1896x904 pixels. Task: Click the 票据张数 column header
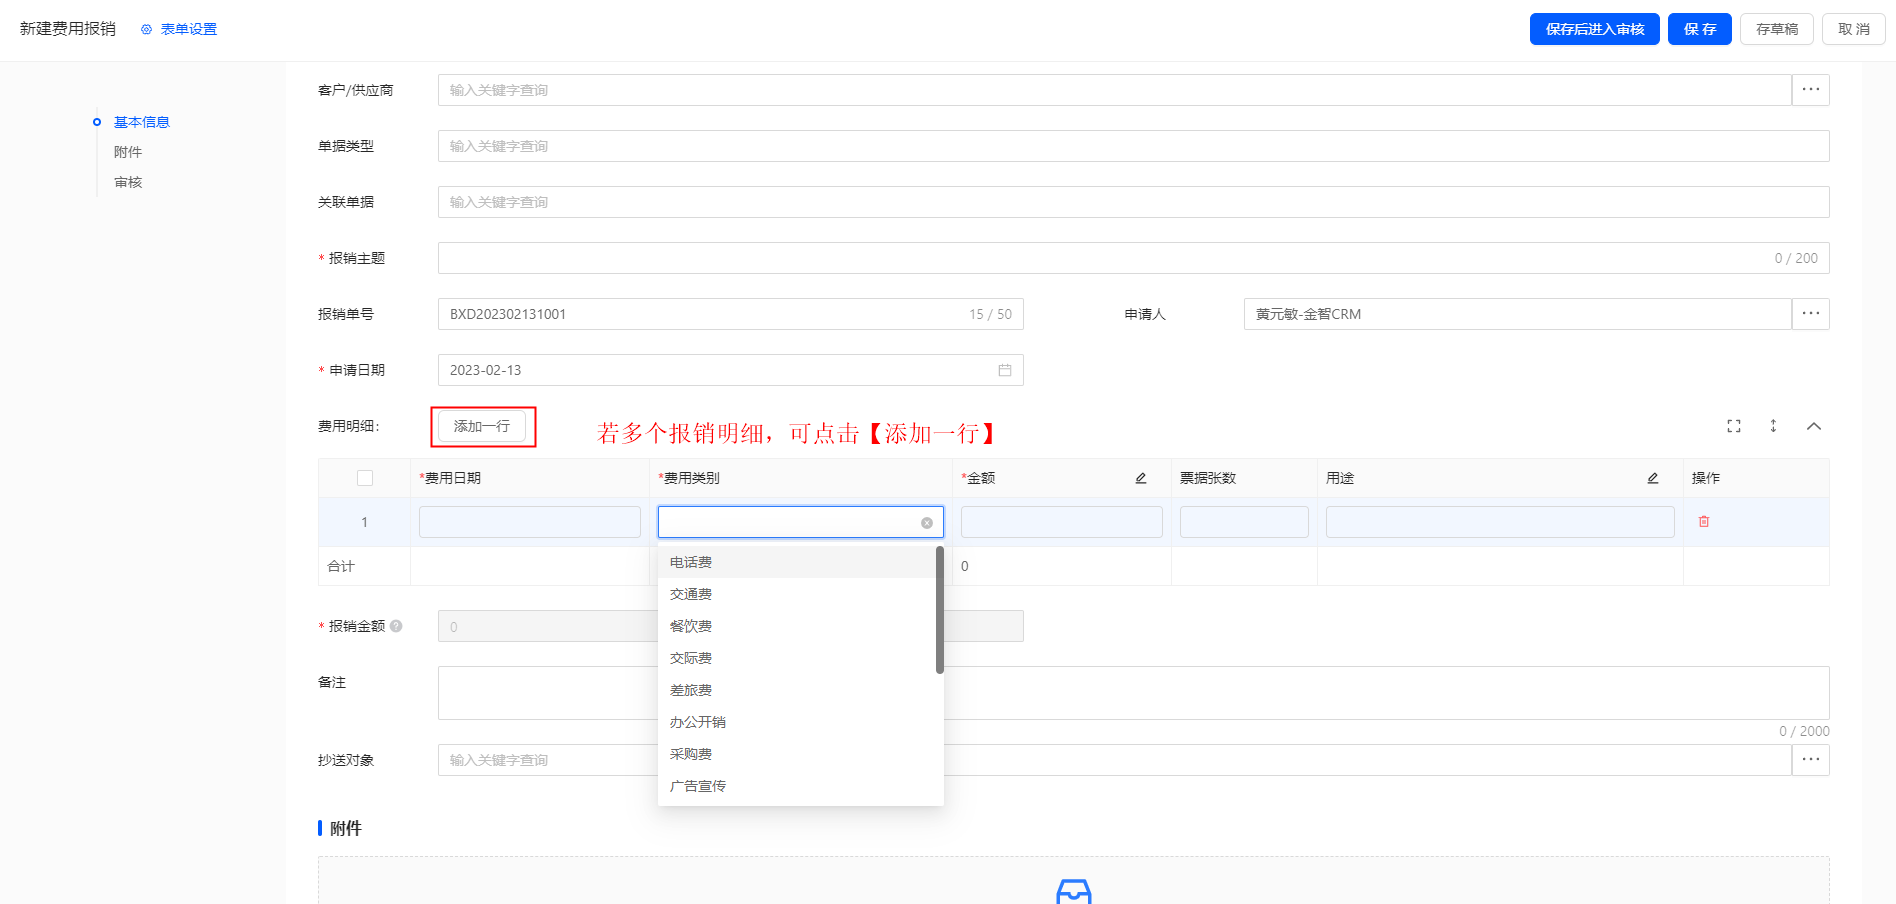point(1244,478)
